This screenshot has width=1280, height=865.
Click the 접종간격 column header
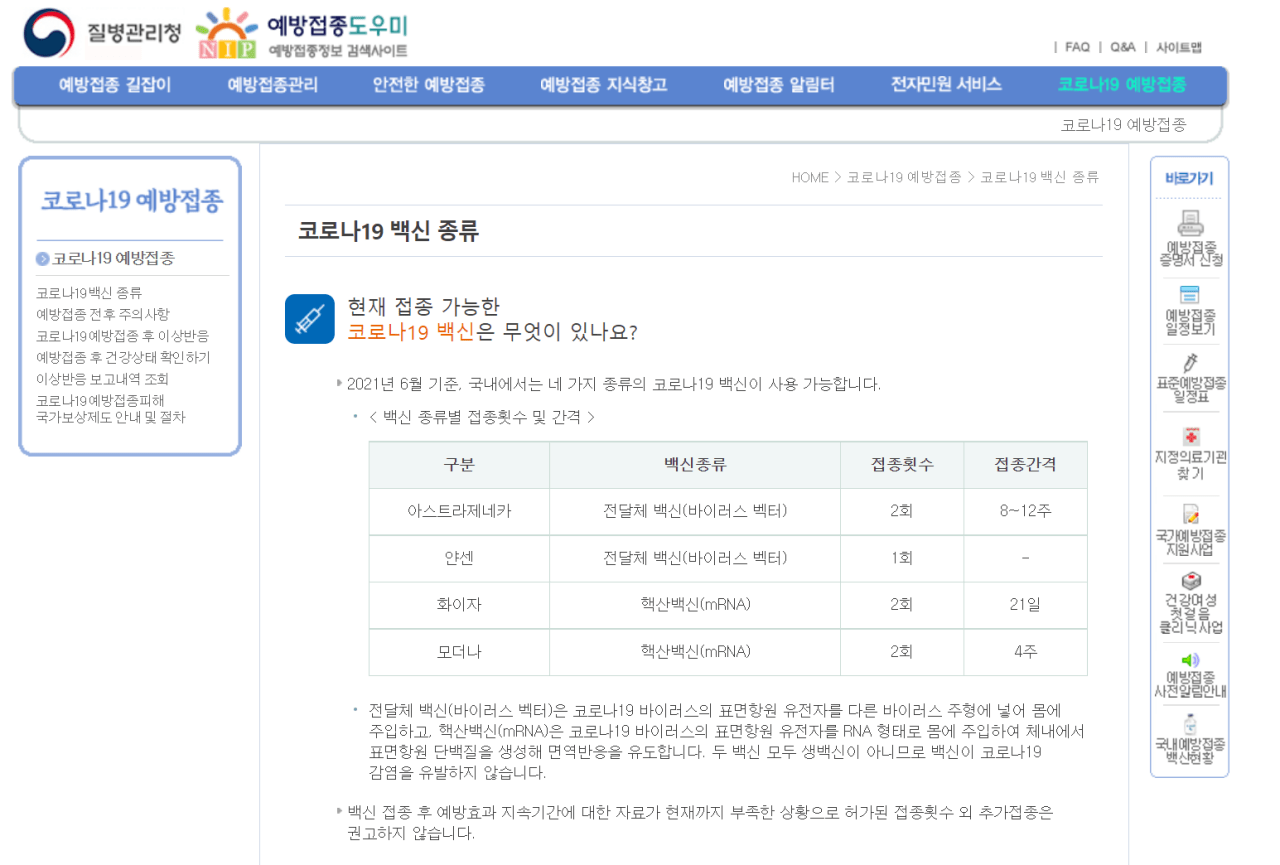[1026, 465]
